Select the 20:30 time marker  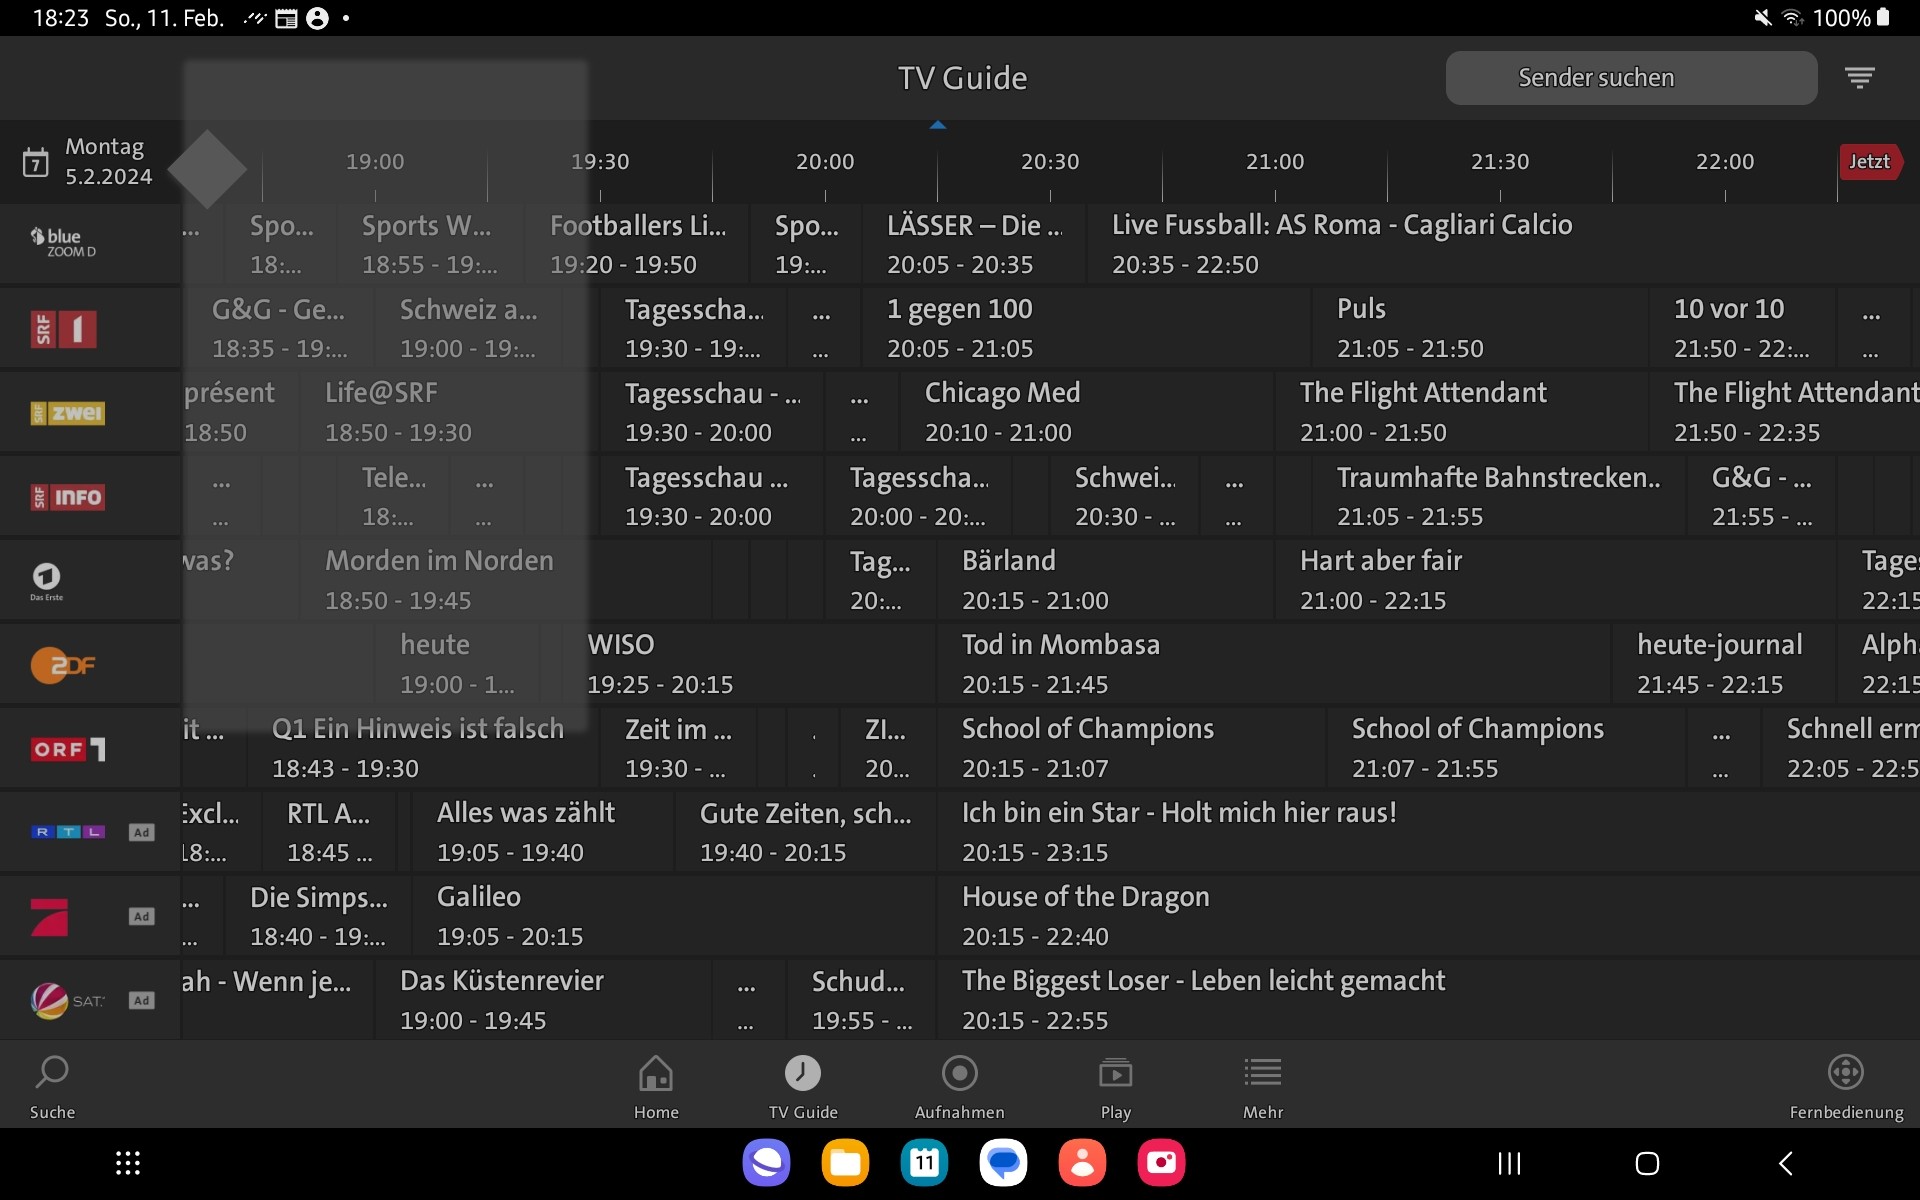(x=1049, y=162)
